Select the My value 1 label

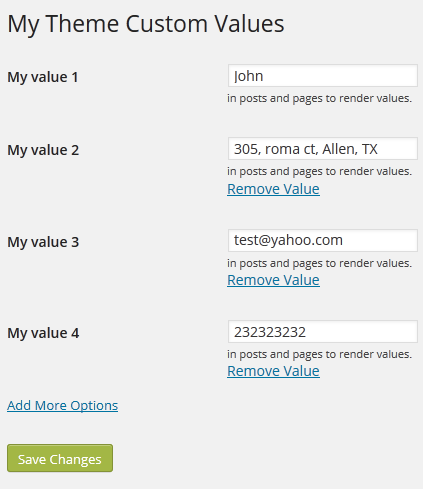click(x=43, y=77)
